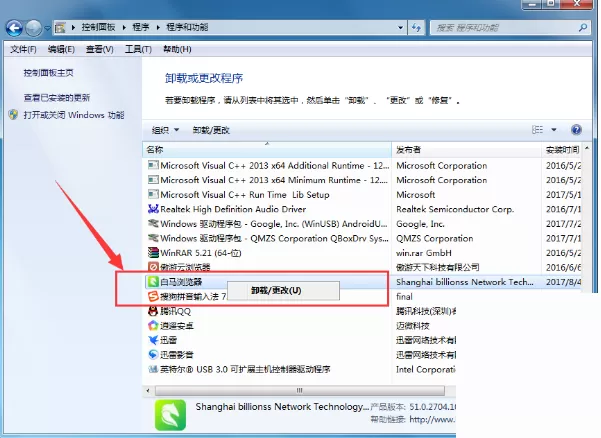
Task: Select WinRAR 5.21 (64-位) row text
Action: tap(201, 253)
